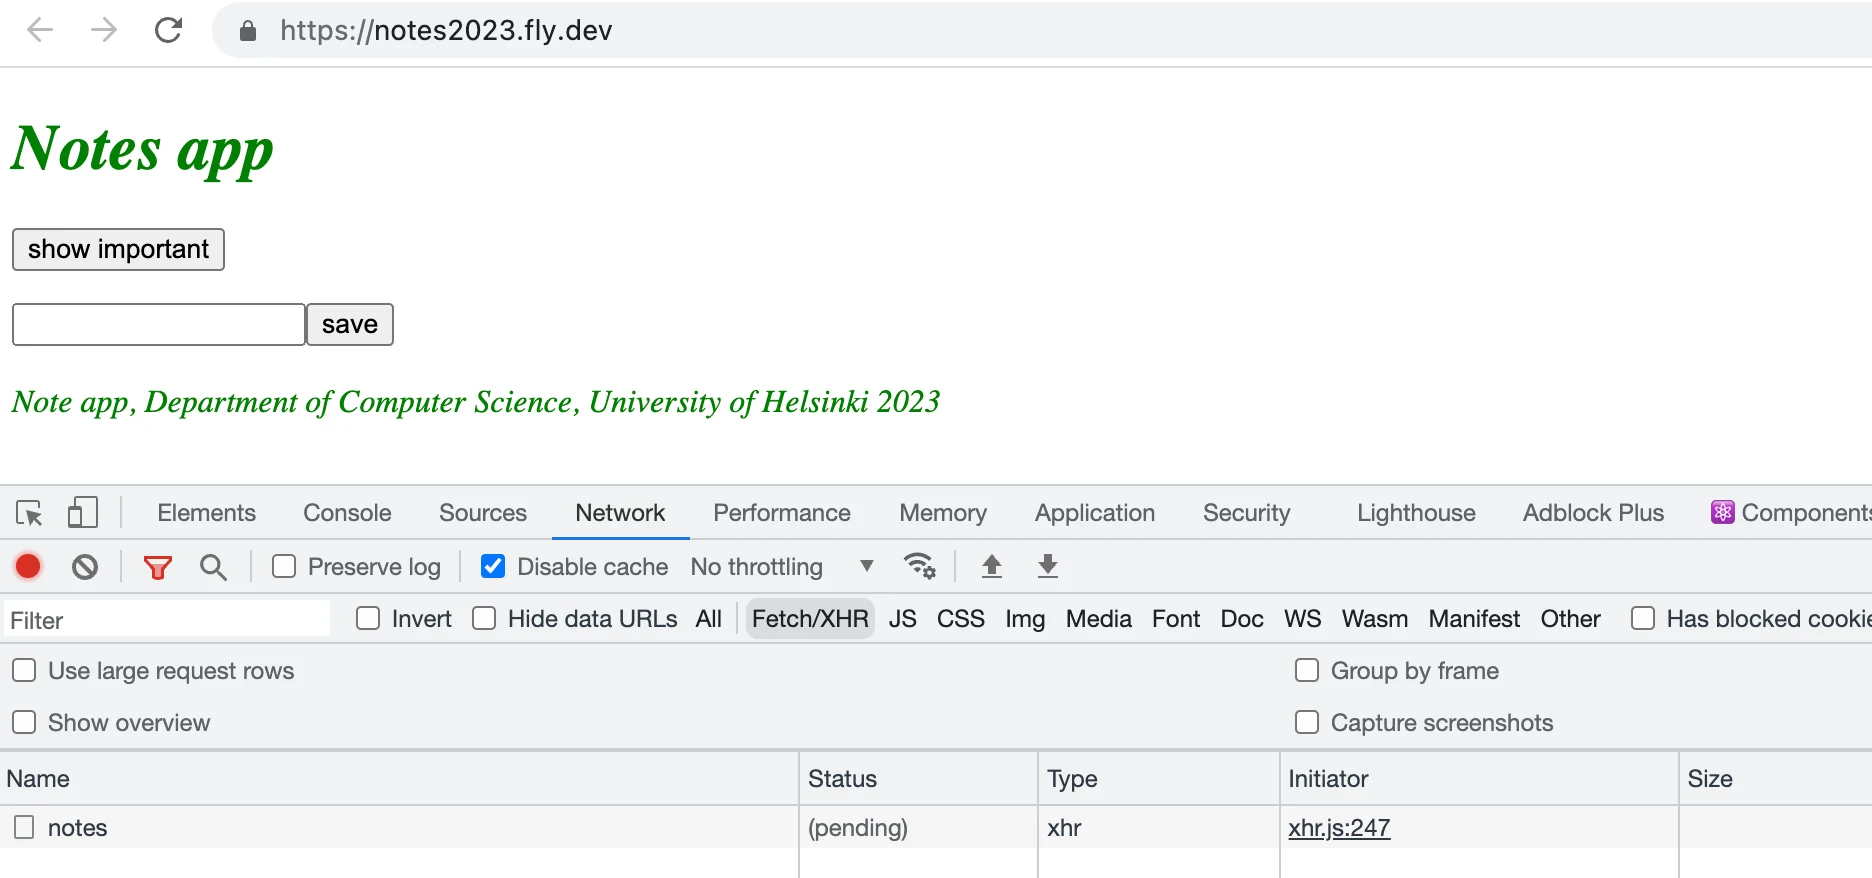This screenshot has height=878, width=1872.
Task: Click the show important button
Action: coord(118,249)
